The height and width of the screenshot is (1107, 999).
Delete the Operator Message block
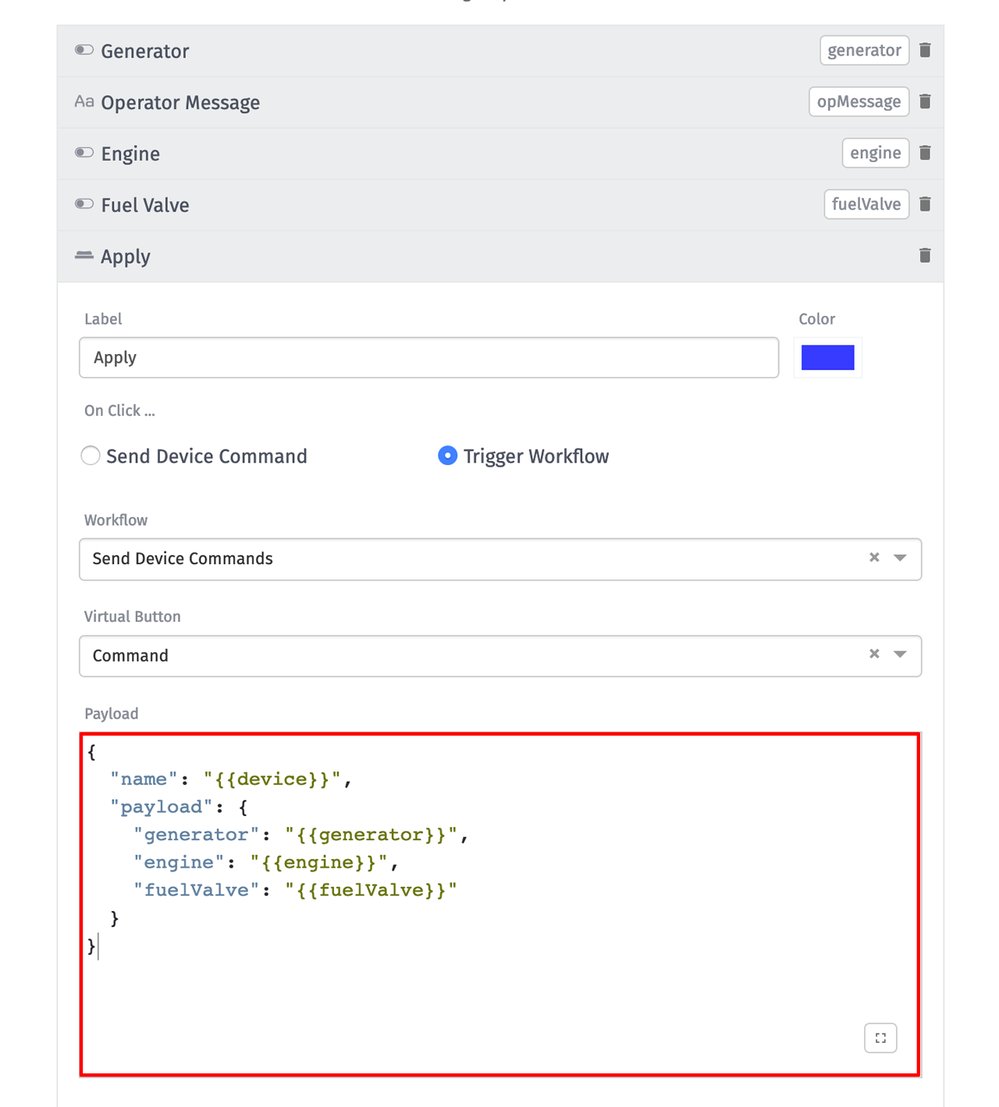[x=924, y=101]
